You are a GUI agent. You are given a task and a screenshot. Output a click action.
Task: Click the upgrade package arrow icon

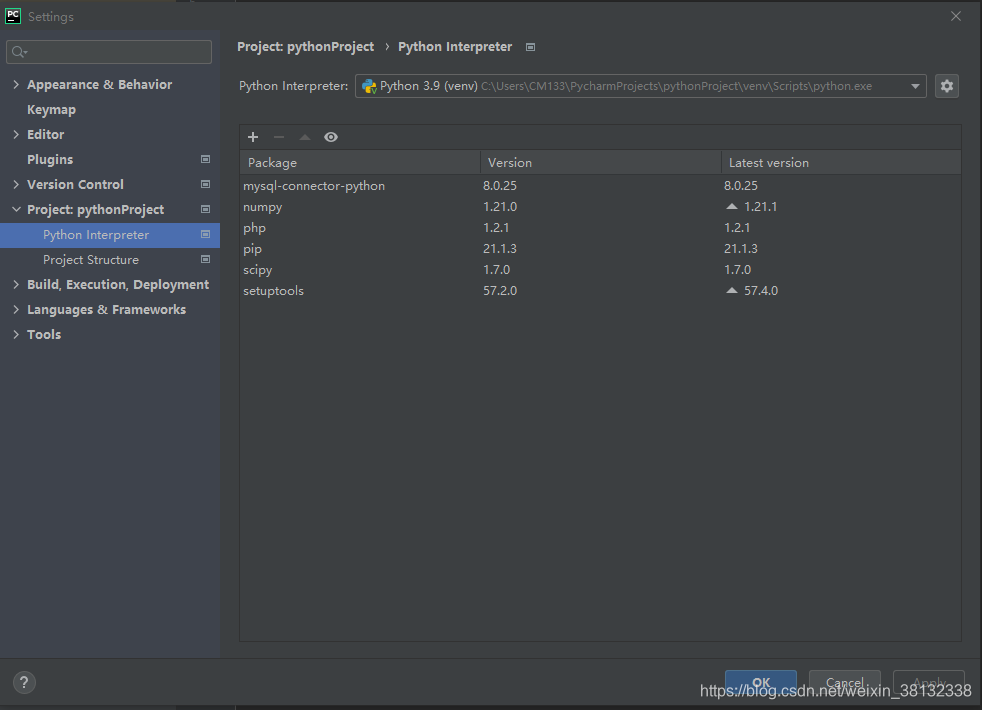(305, 137)
